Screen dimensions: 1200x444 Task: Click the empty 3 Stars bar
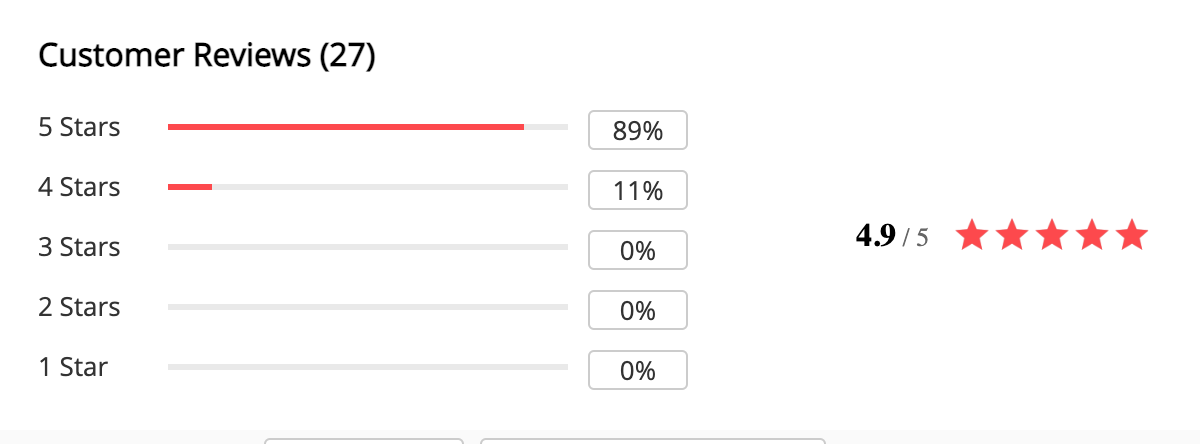tap(368, 247)
